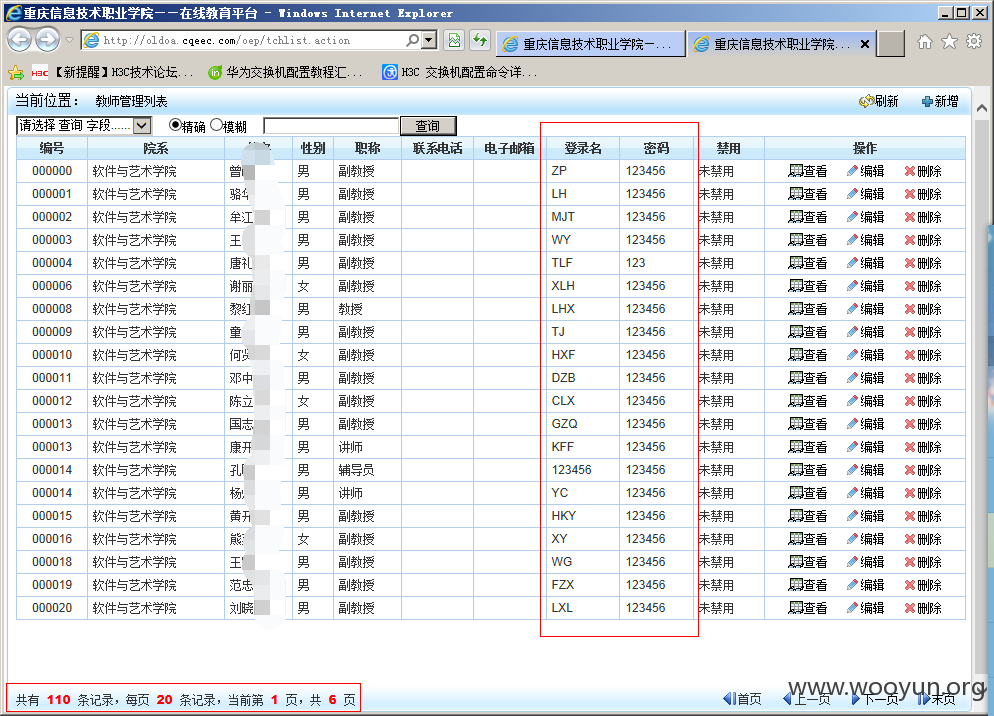Click the 职称 column header

[x=368, y=148]
